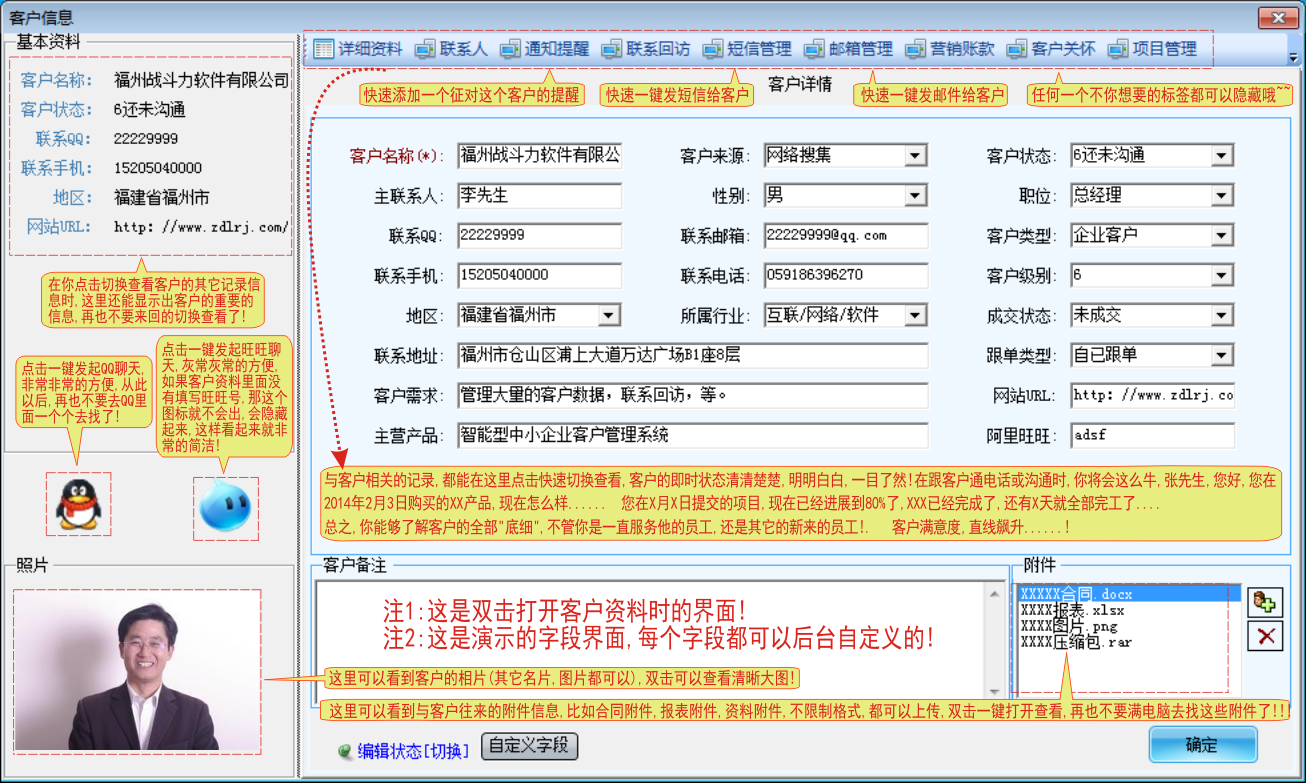This screenshot has height=783, width=1306.
Task: Click the 联系手机 input field in form
Action: click(540, 276)
